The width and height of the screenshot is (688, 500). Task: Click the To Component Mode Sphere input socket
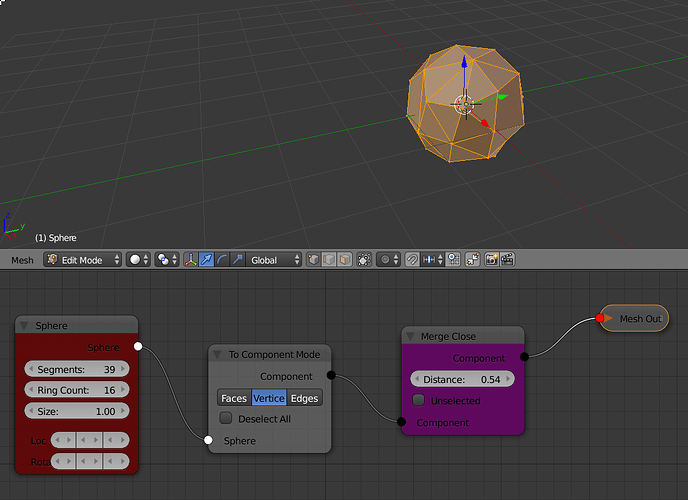tap(208, 440)
